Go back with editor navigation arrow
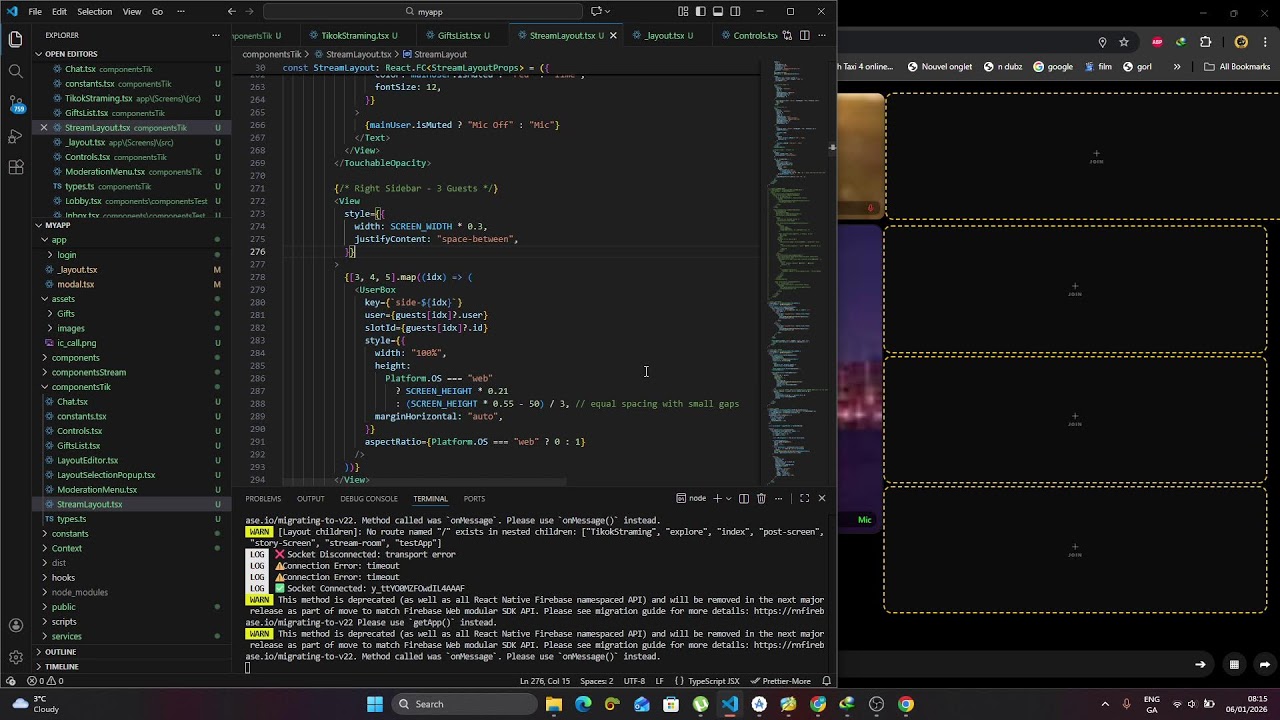Screen dimensions: 1280x720 [232, 11]
